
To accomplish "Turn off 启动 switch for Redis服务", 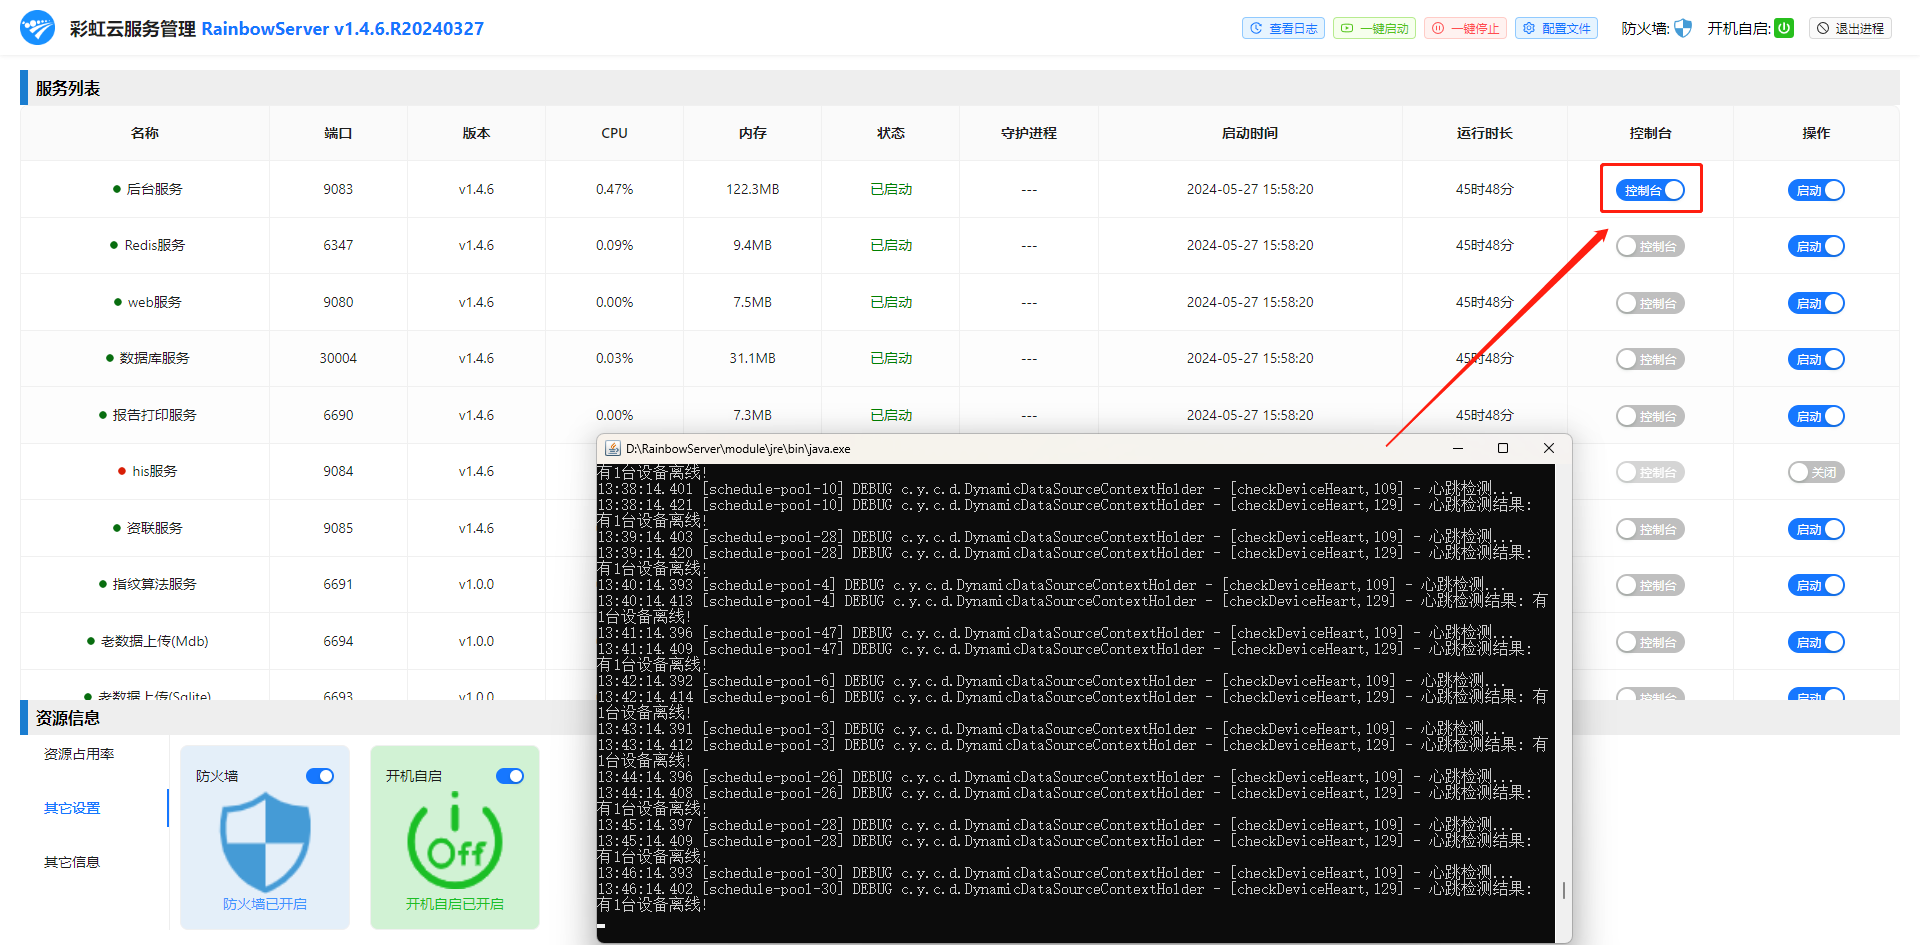I will (1816, 246).
